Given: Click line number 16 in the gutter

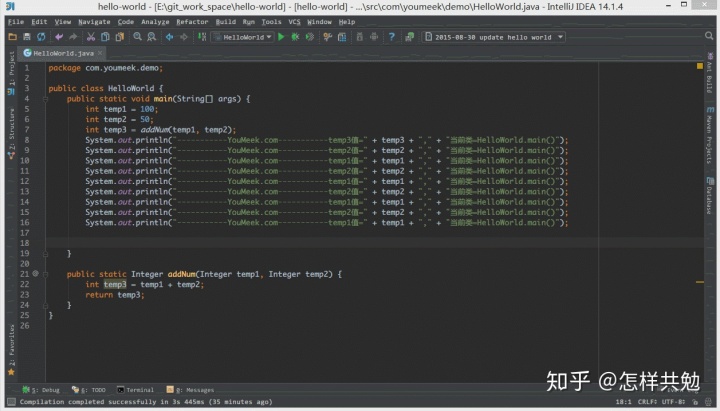Looking at the screenshot, I should point(24,223).
